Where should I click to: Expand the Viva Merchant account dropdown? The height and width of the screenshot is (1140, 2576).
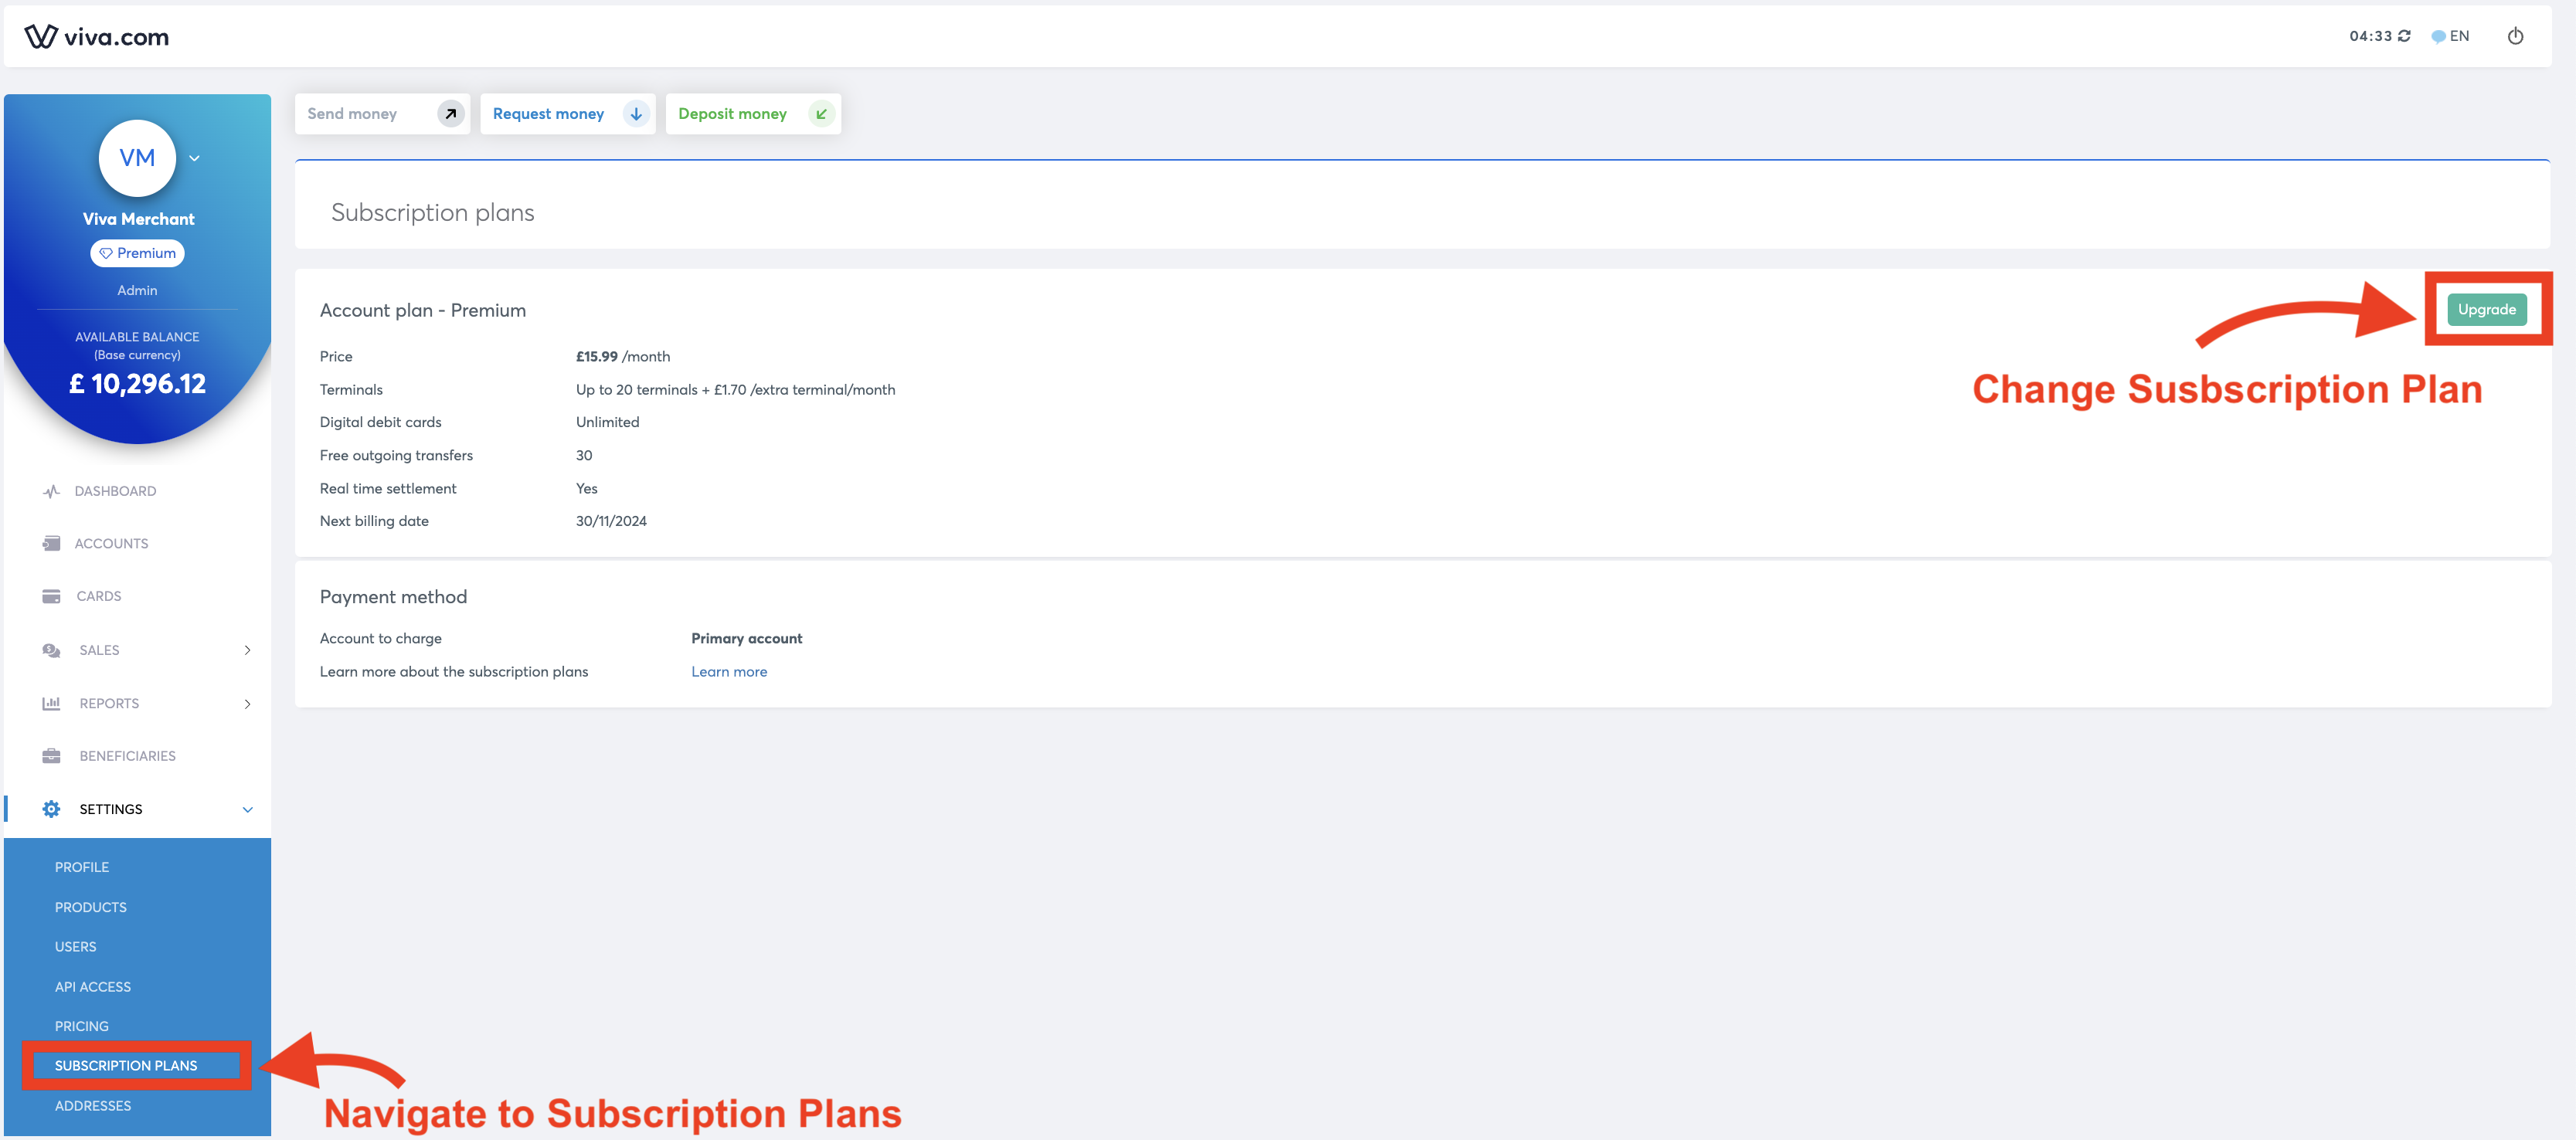point(195,158)
